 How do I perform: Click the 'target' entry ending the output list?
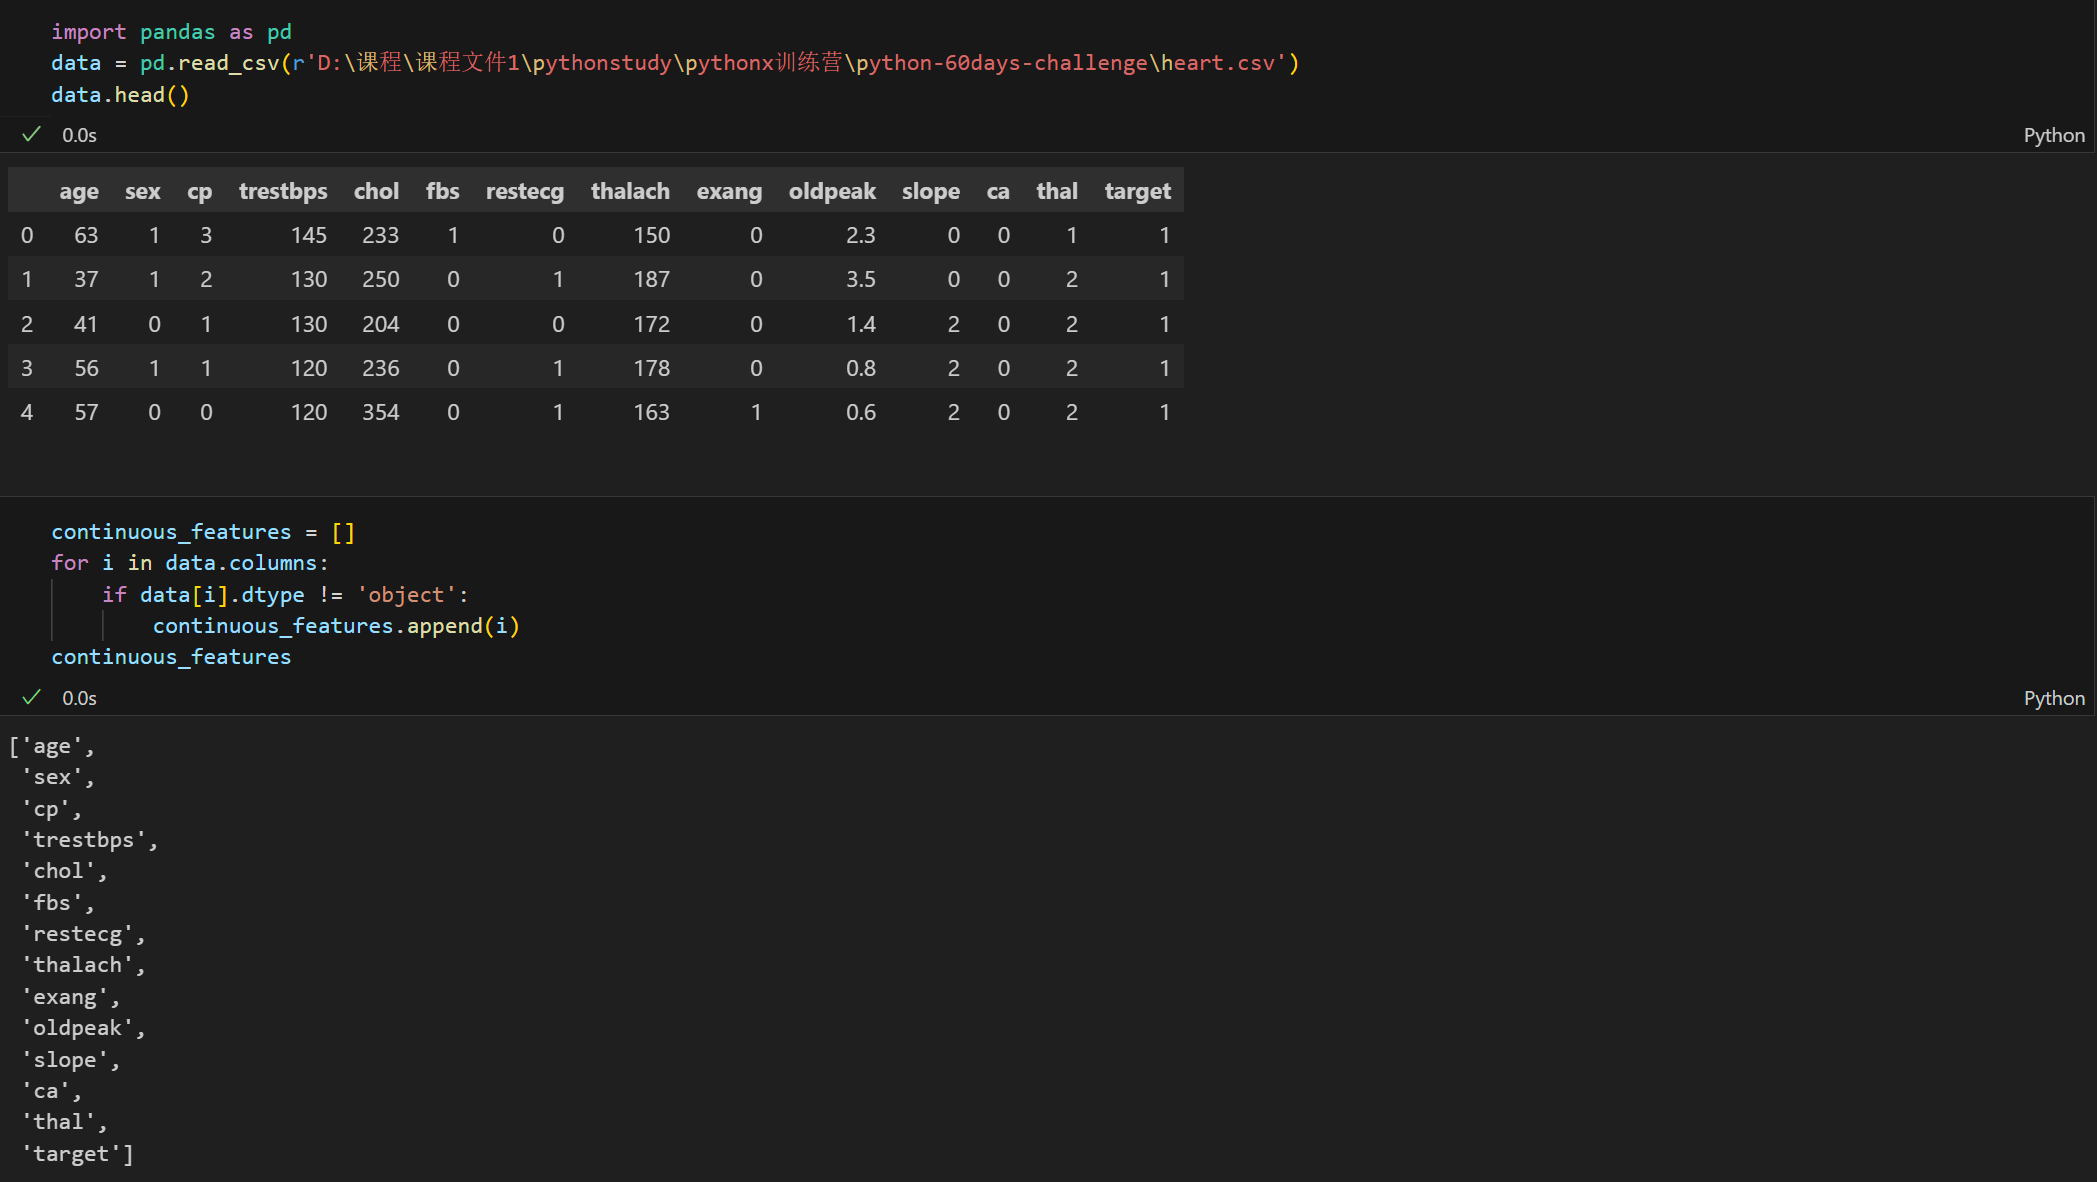coord(72,1154)
